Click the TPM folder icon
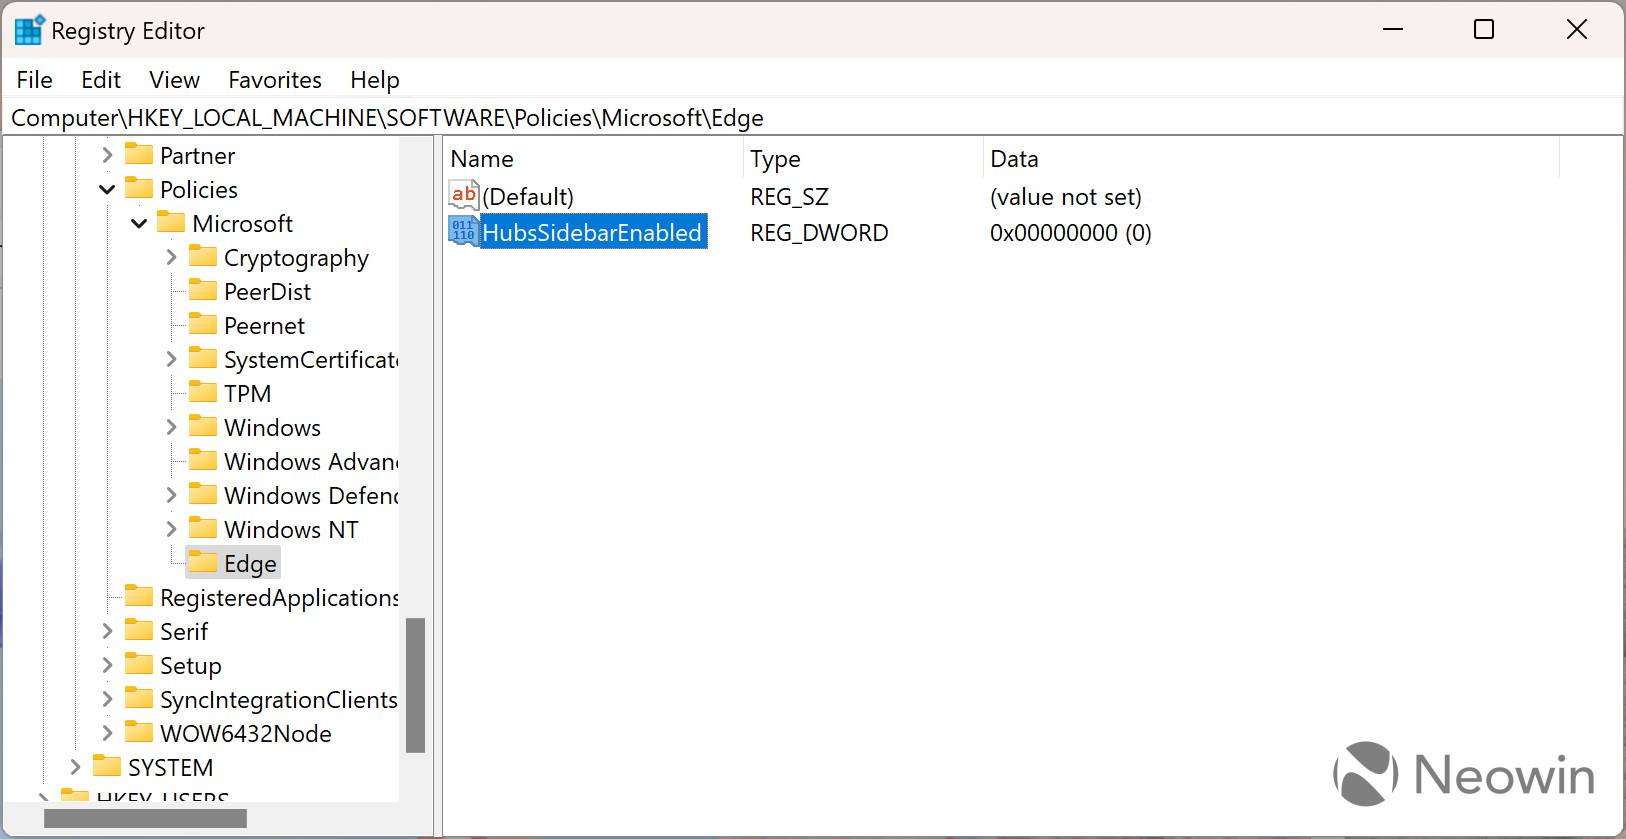The height and width of the screenshot is (839, 1626). point(202,392)
